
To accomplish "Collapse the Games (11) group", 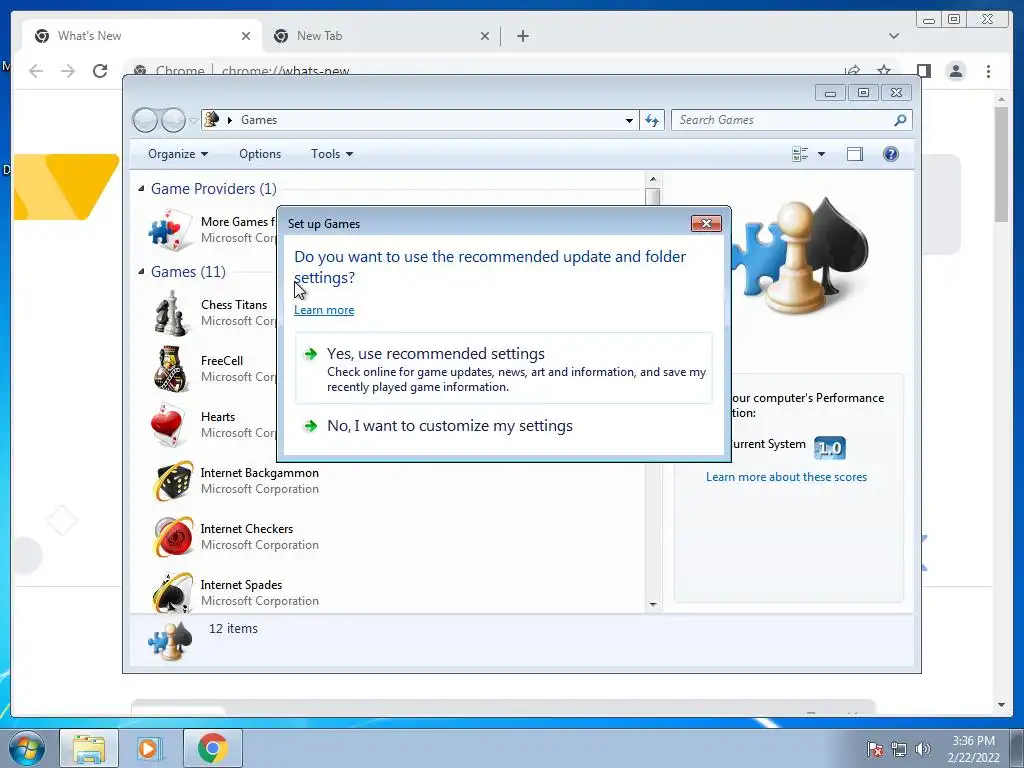I will click(141, 272).
